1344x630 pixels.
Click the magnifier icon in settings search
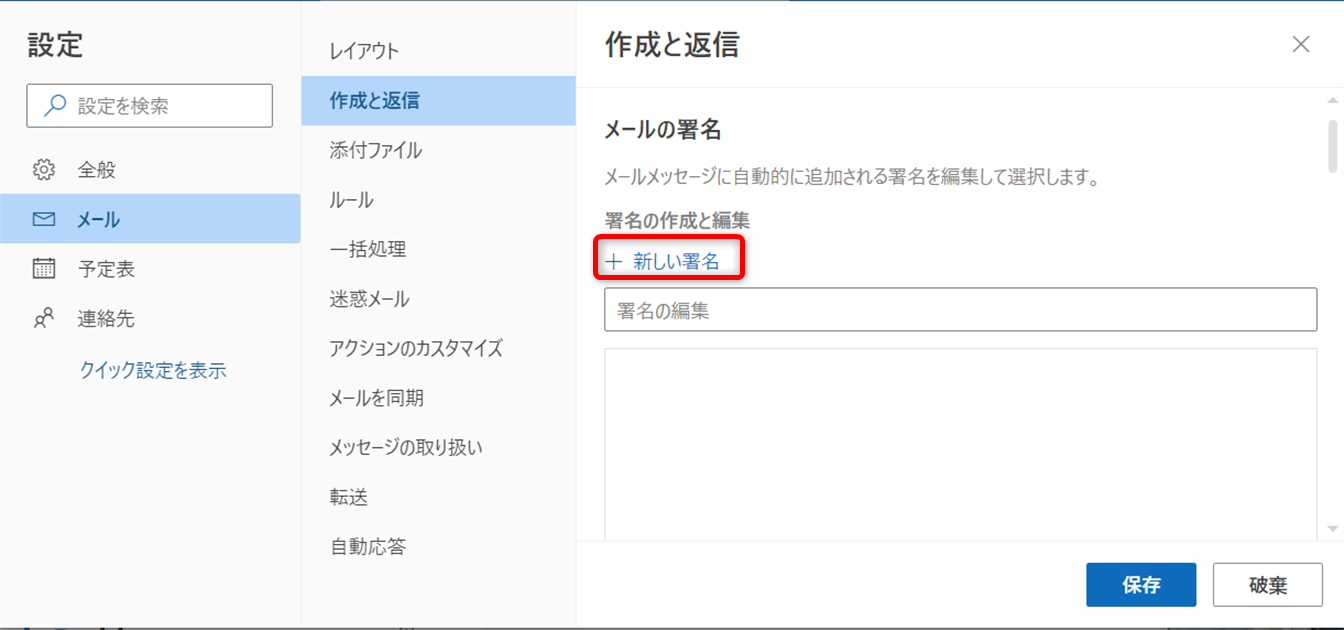click(x=57, y=106)
